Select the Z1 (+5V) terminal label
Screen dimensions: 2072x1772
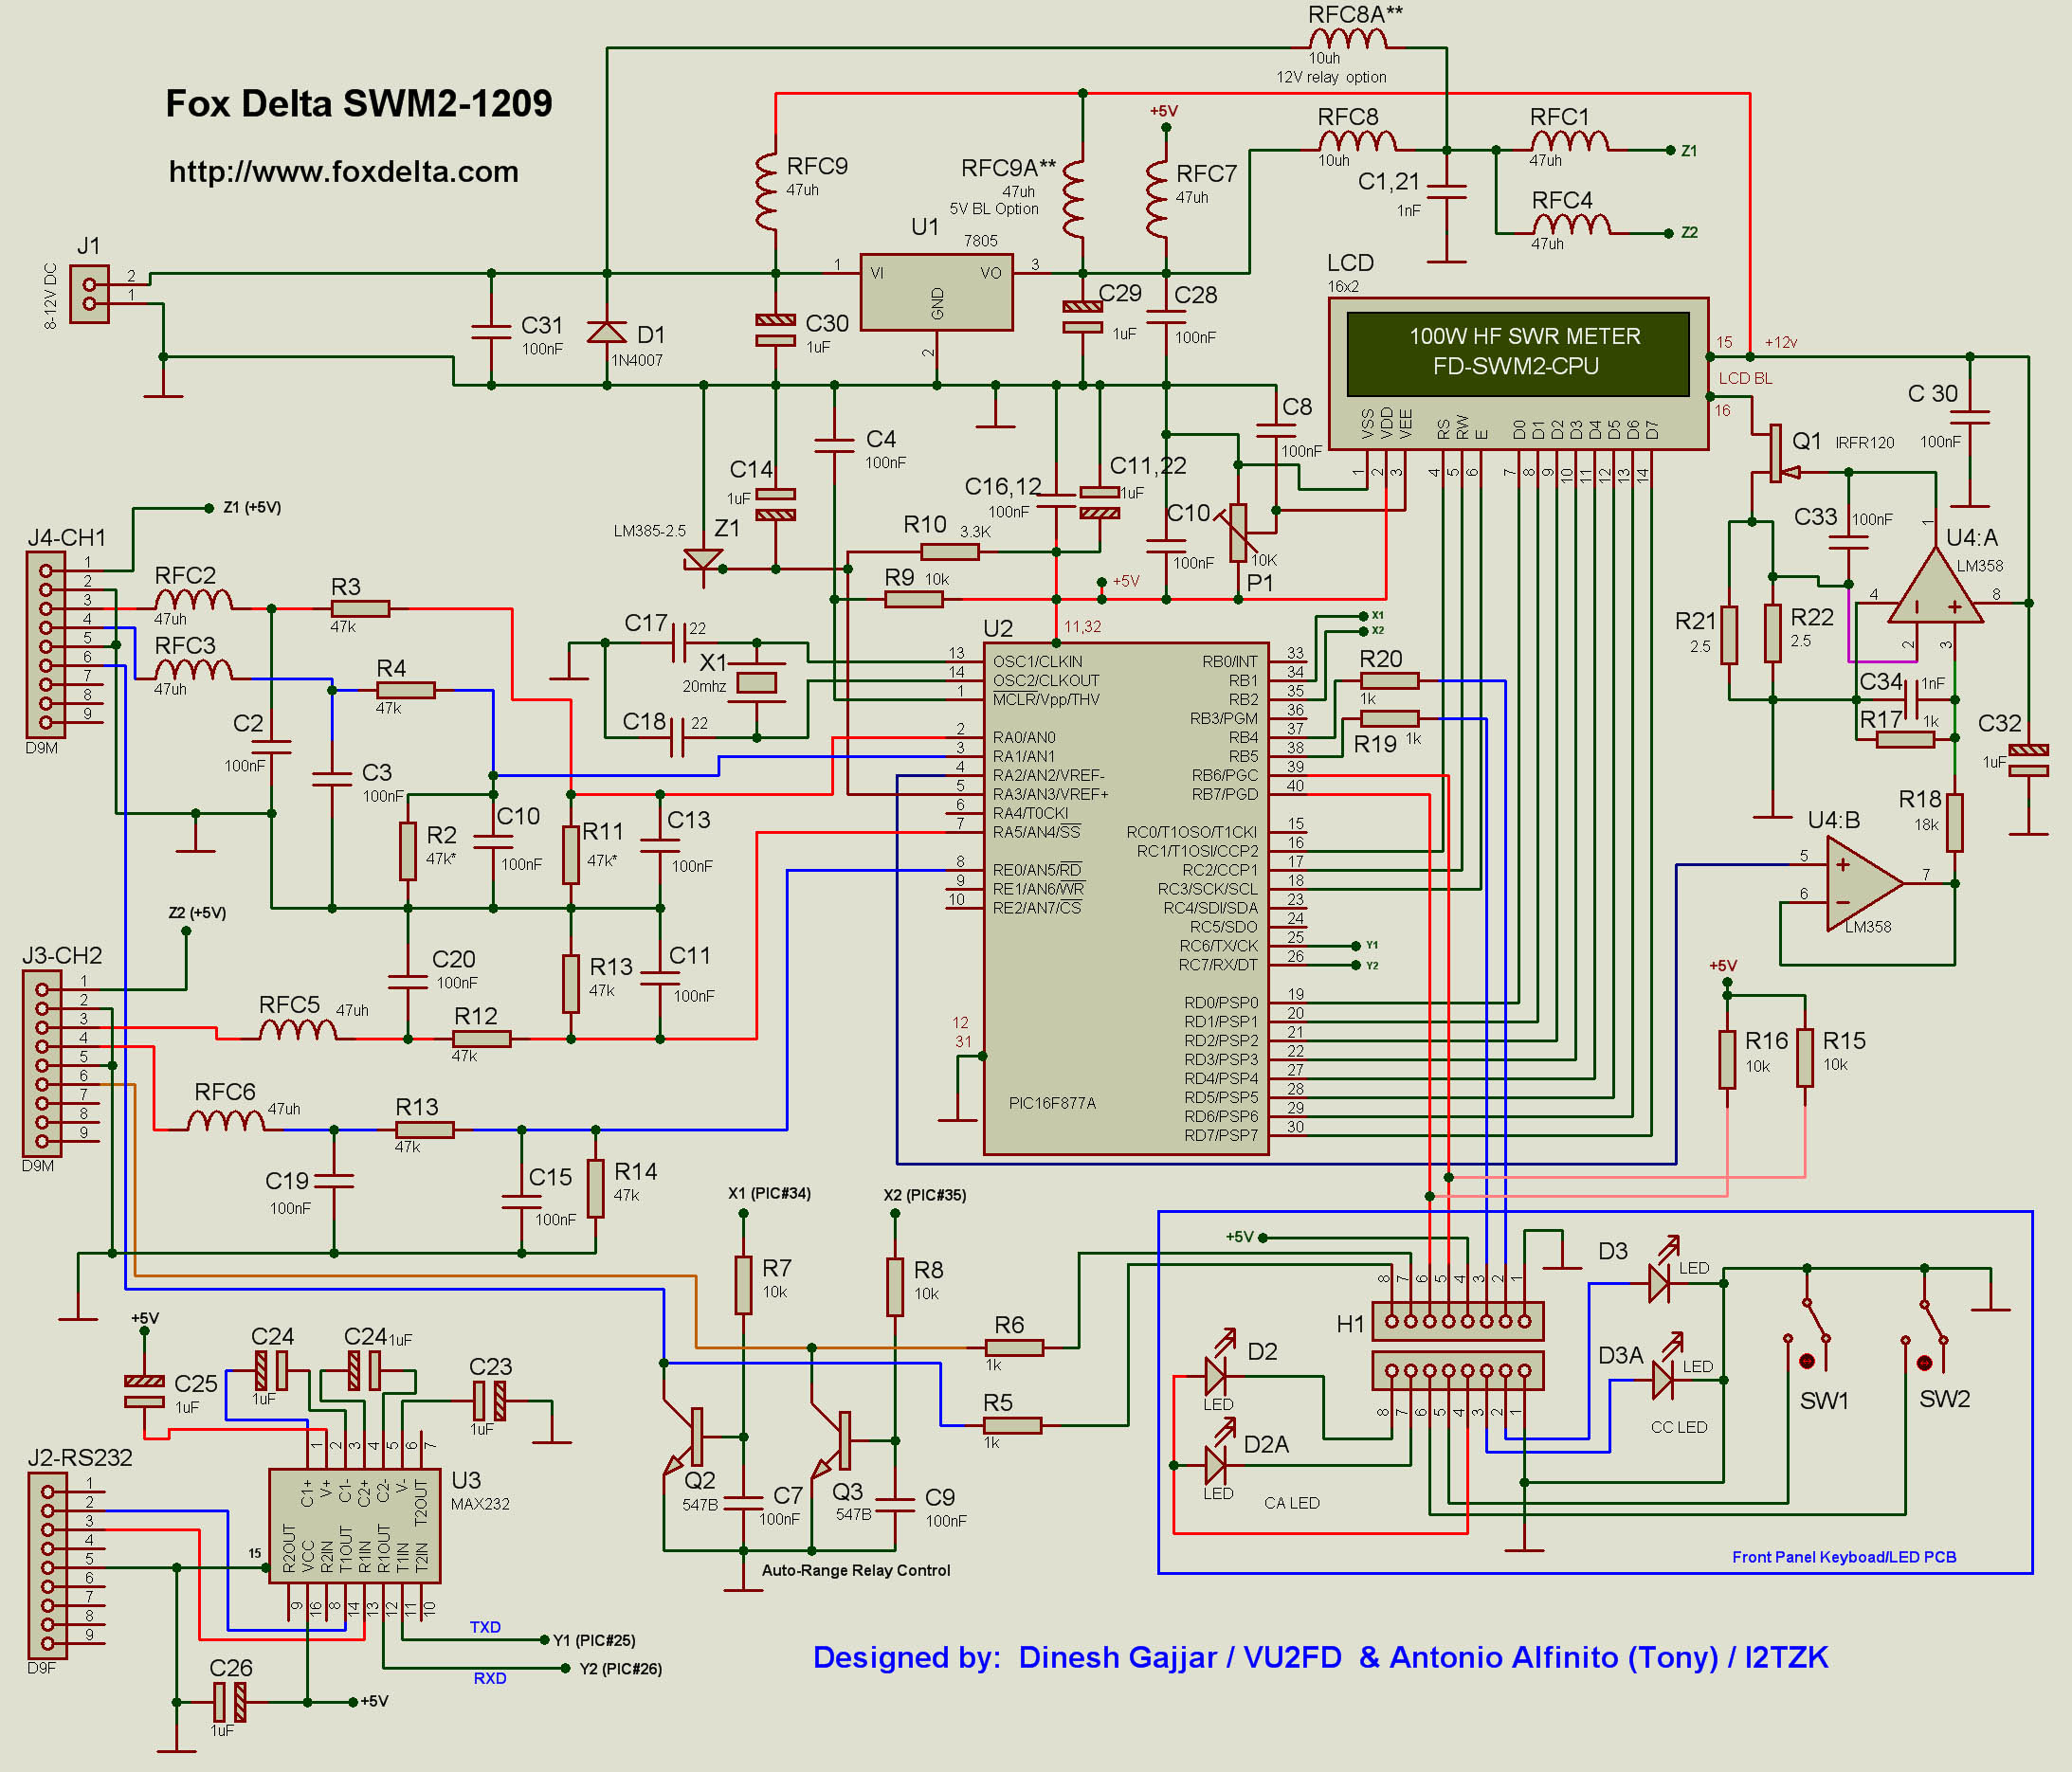coord(252,507)
